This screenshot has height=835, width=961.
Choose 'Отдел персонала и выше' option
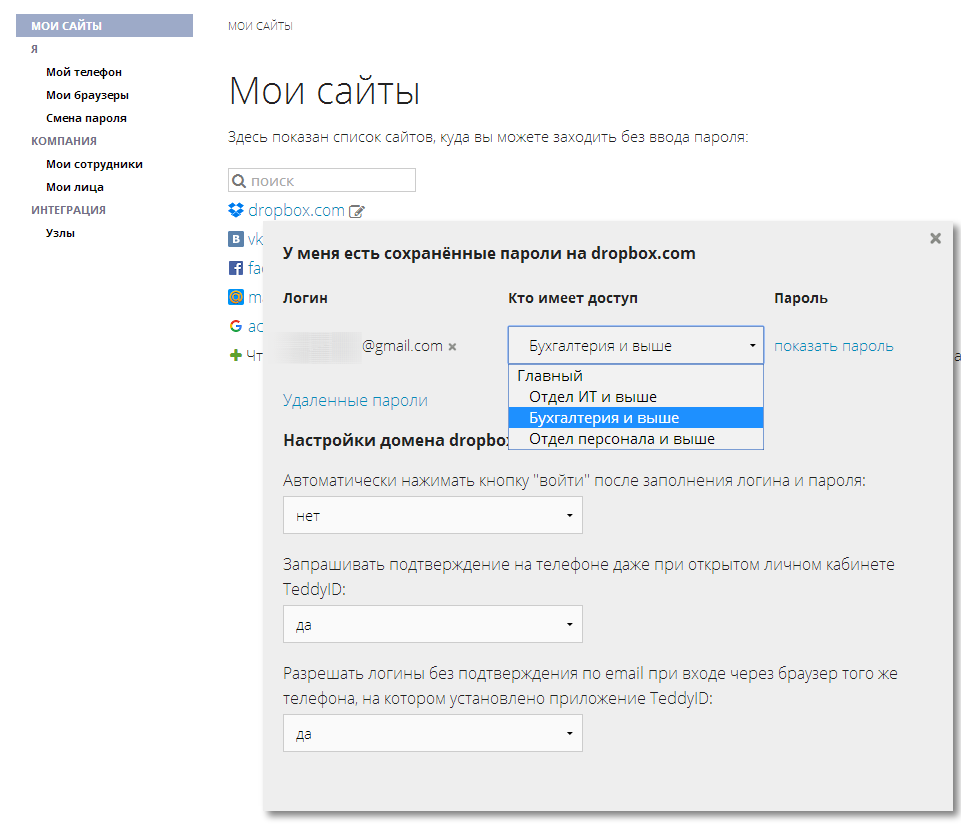[x=621, y=439]
